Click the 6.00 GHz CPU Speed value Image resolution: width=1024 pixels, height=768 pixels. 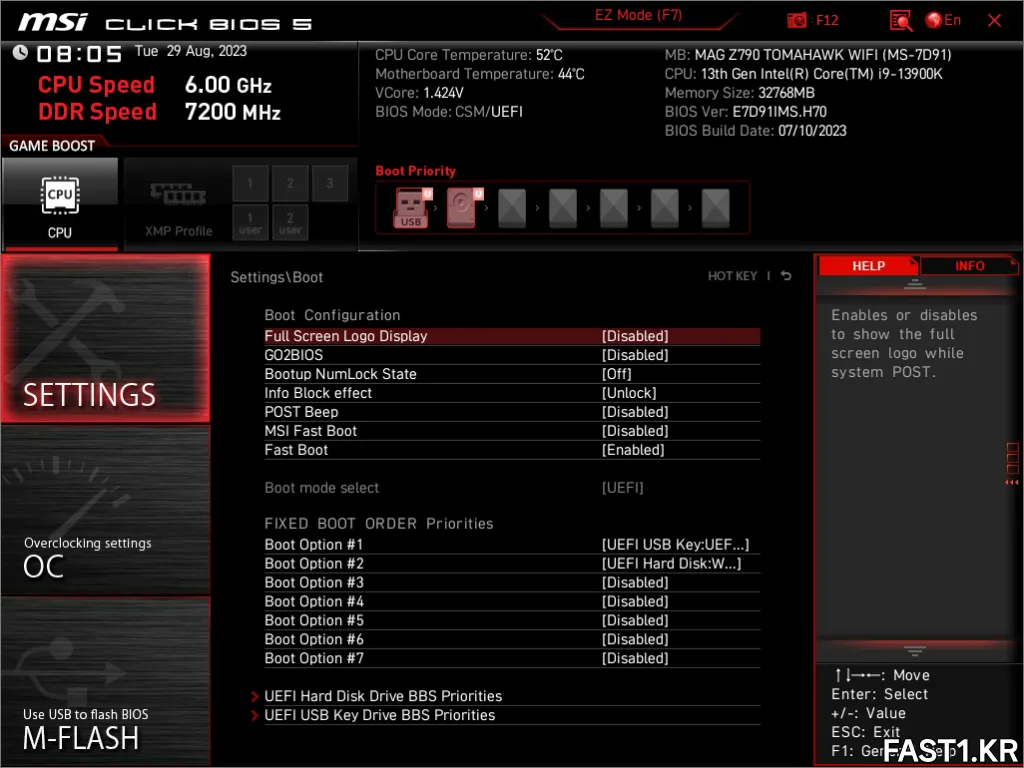(x=228, y=85)
